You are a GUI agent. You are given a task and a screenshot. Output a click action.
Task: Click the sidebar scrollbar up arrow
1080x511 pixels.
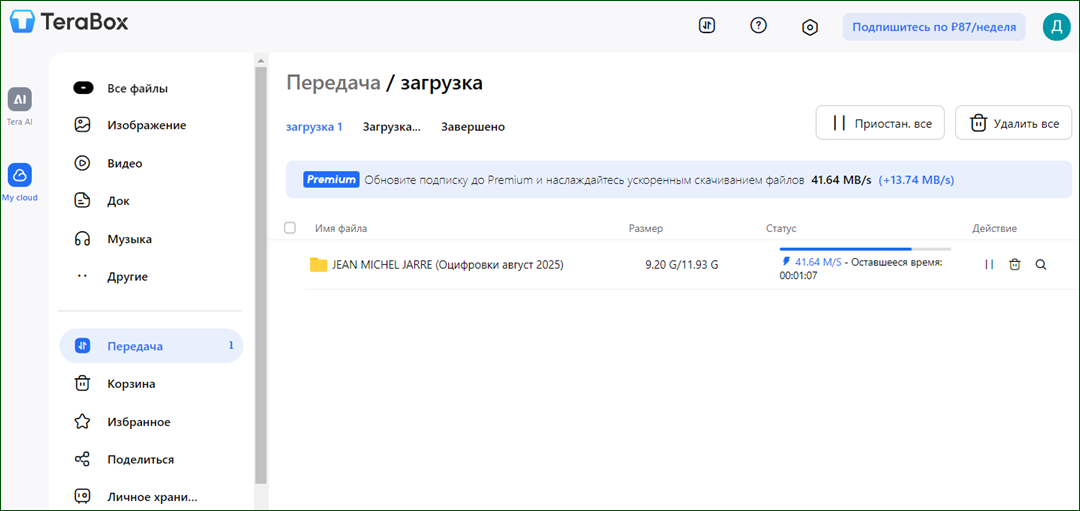260,61
